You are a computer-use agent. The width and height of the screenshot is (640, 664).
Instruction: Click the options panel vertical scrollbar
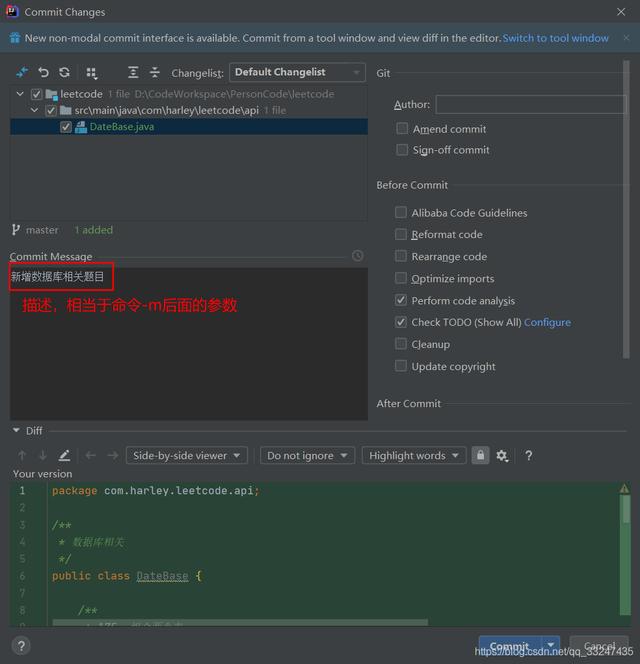626,210
